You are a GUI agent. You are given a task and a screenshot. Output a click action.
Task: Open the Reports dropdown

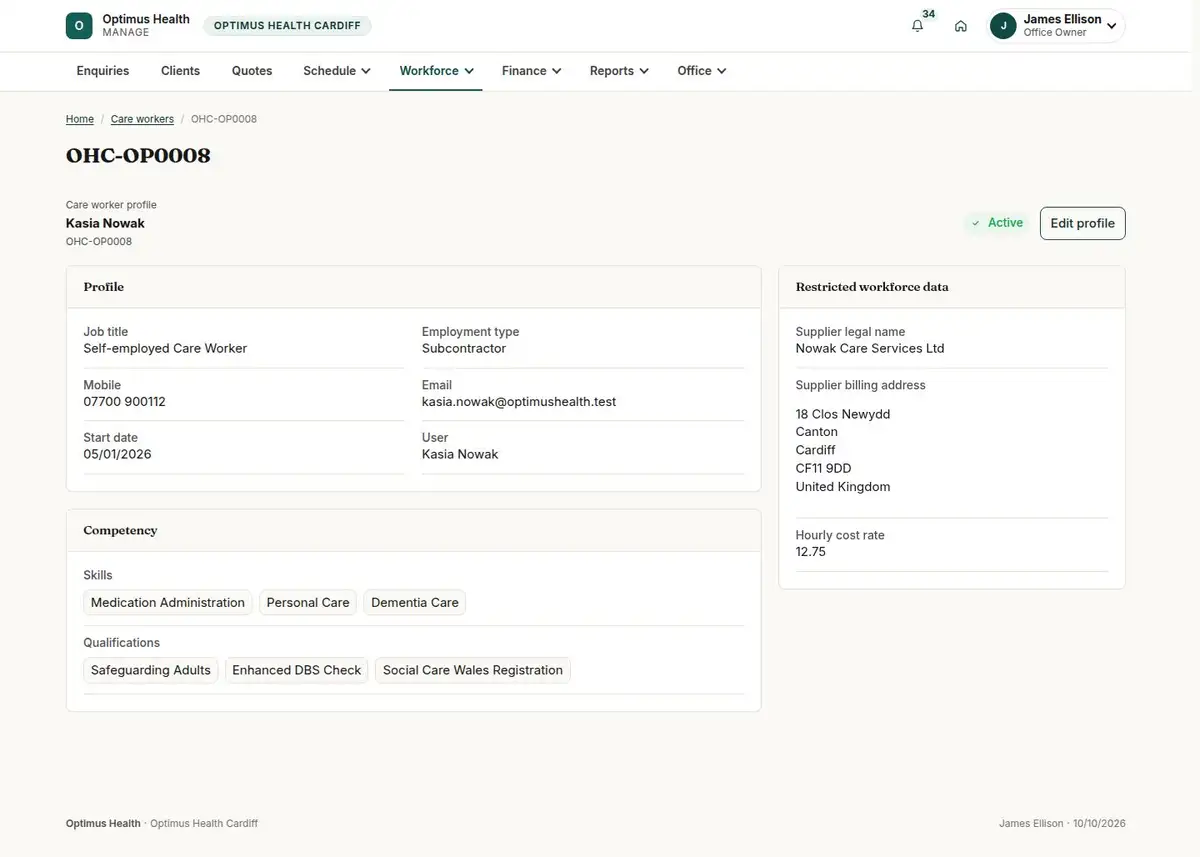click(x=620, y=71)
